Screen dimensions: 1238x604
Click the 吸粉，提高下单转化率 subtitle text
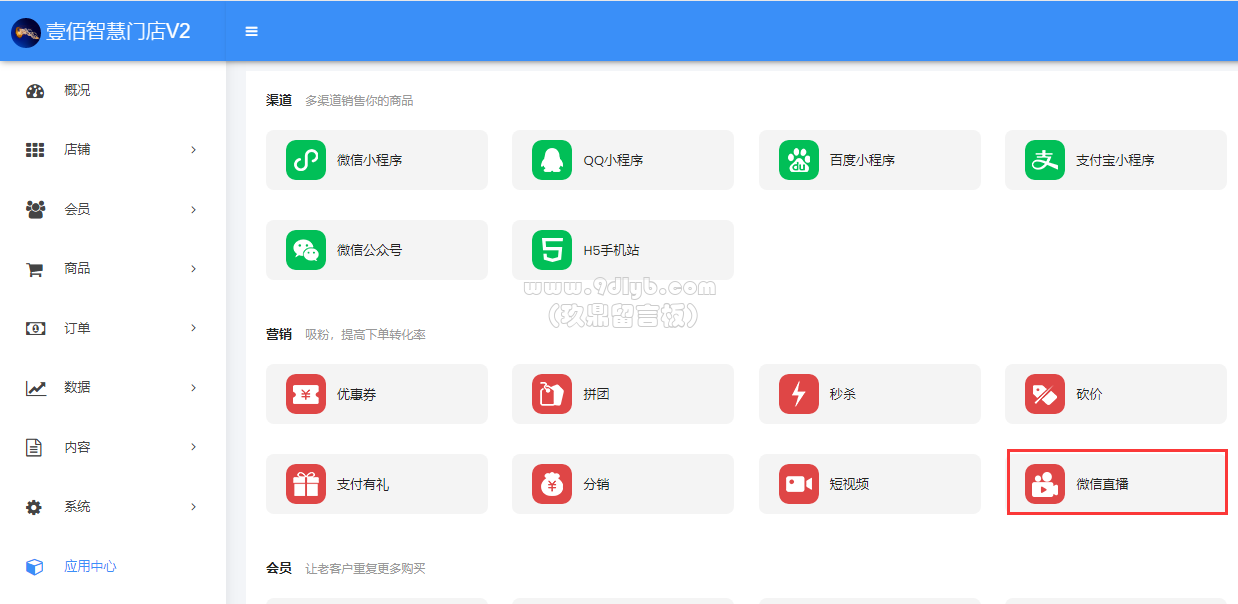[365, 335]
